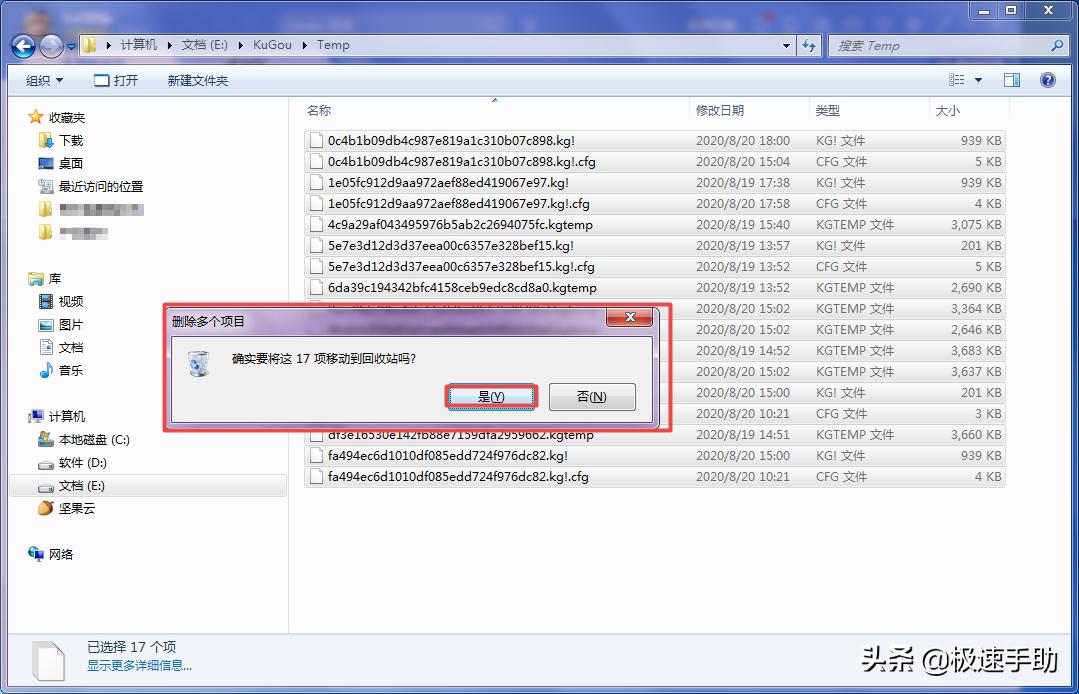Viewport: 1079px width, 694px height.
Task: Click the Back navigation arrow
Action: 23,46
